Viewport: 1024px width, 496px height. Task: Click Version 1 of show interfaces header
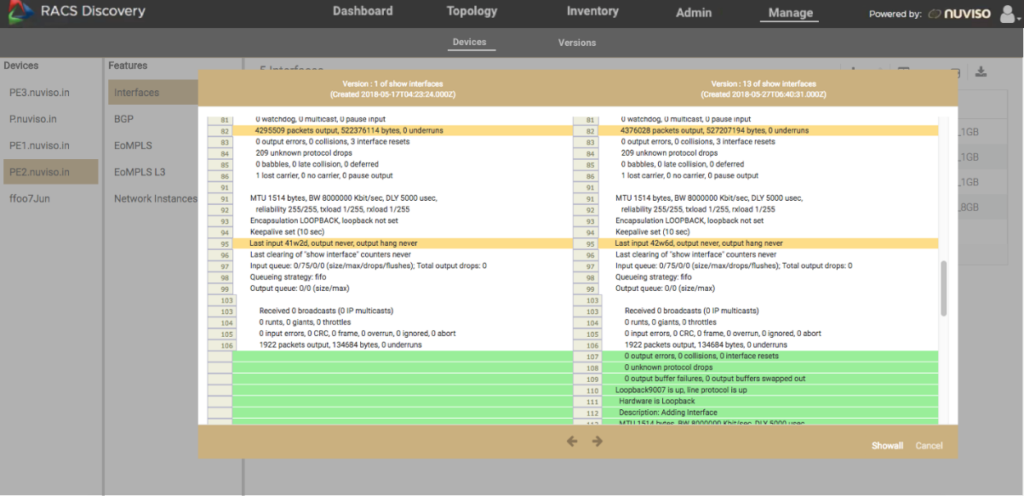point(392,89)
